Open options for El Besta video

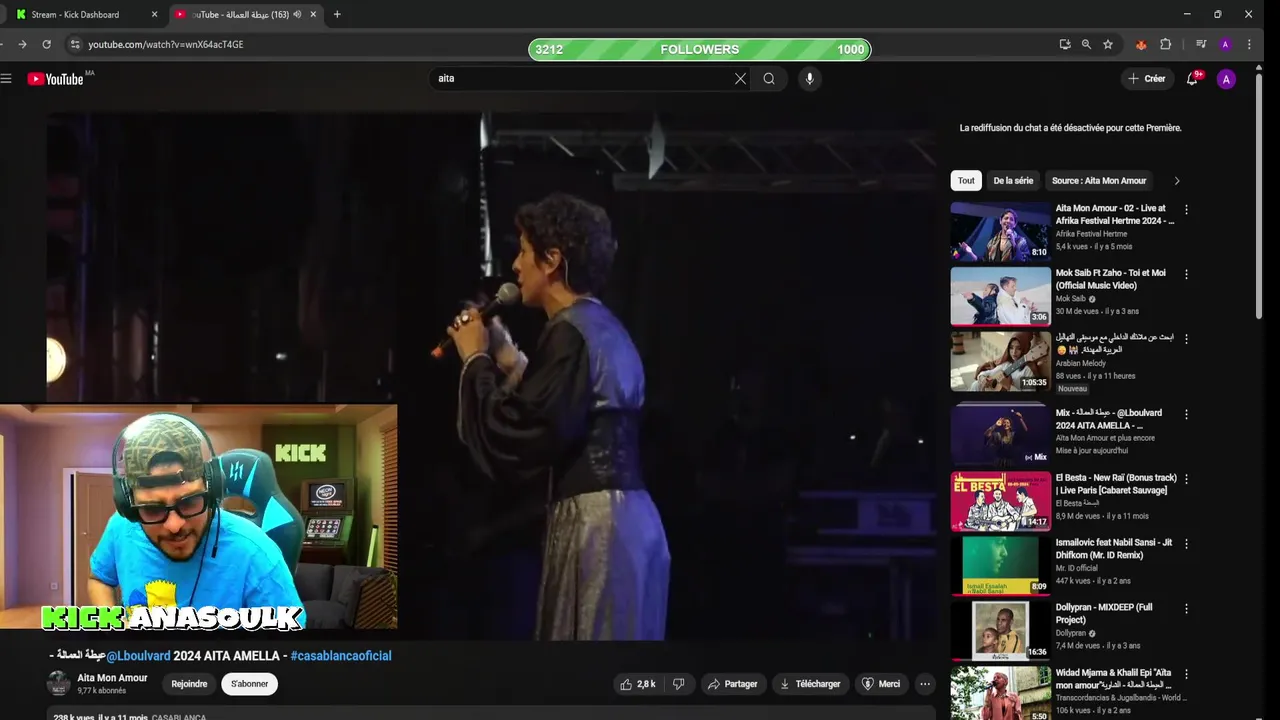click(x=1186, y=479)
